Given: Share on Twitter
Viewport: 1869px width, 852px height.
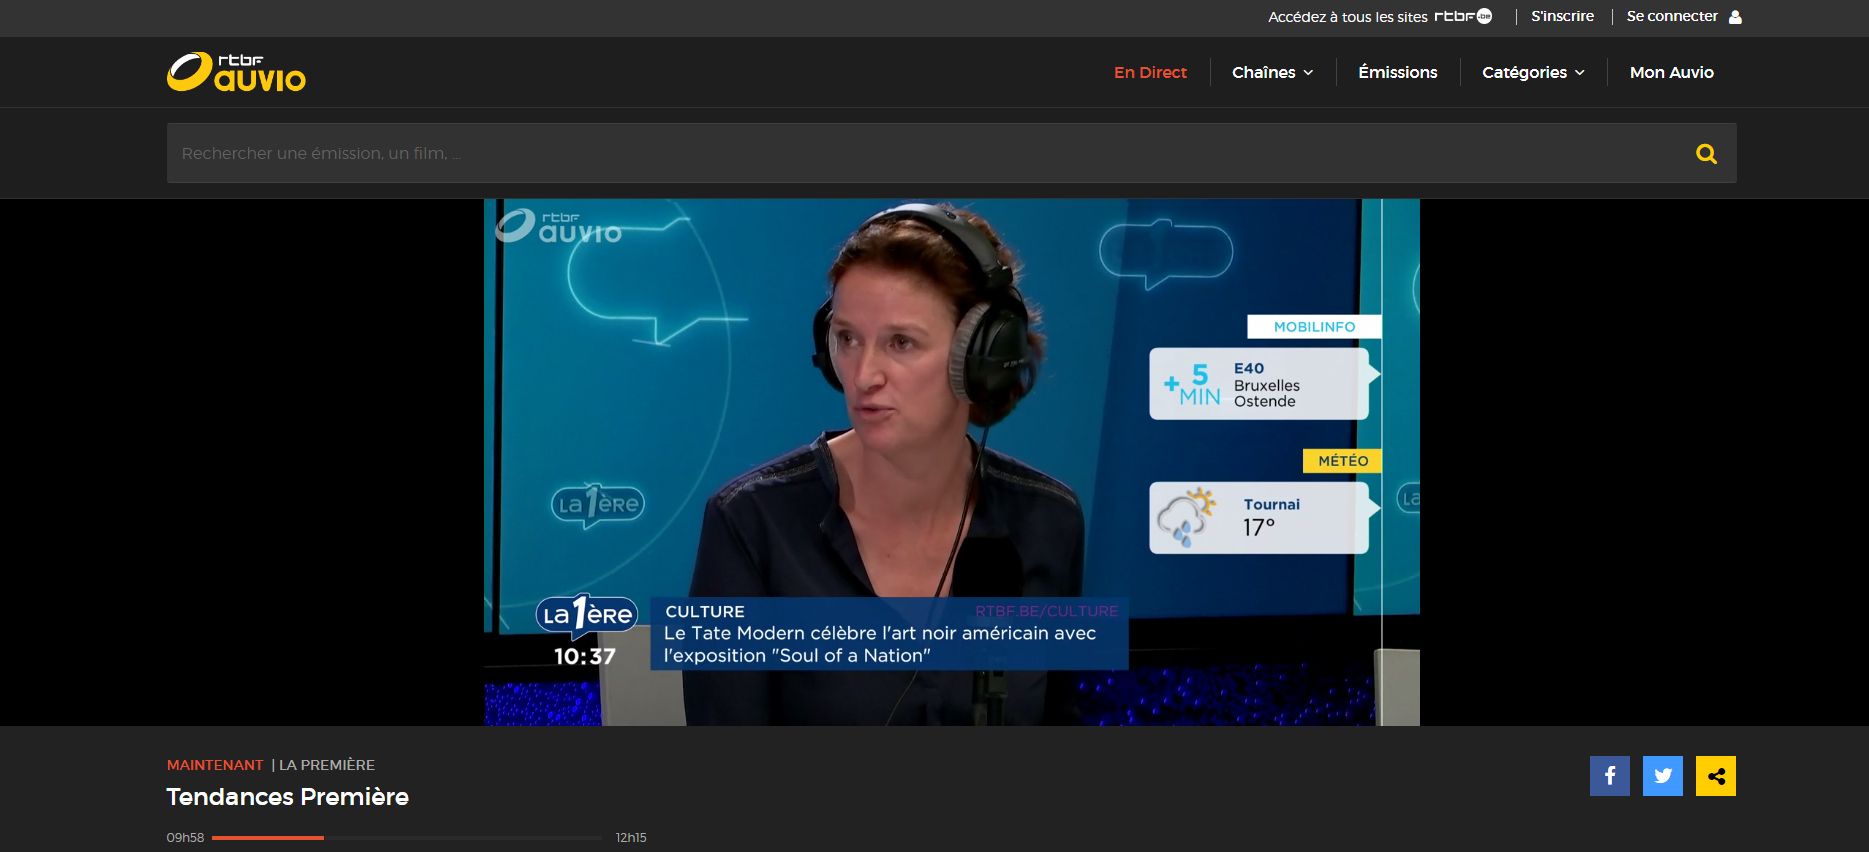Looking at the screenshot, I should (x=1663, y=776).
